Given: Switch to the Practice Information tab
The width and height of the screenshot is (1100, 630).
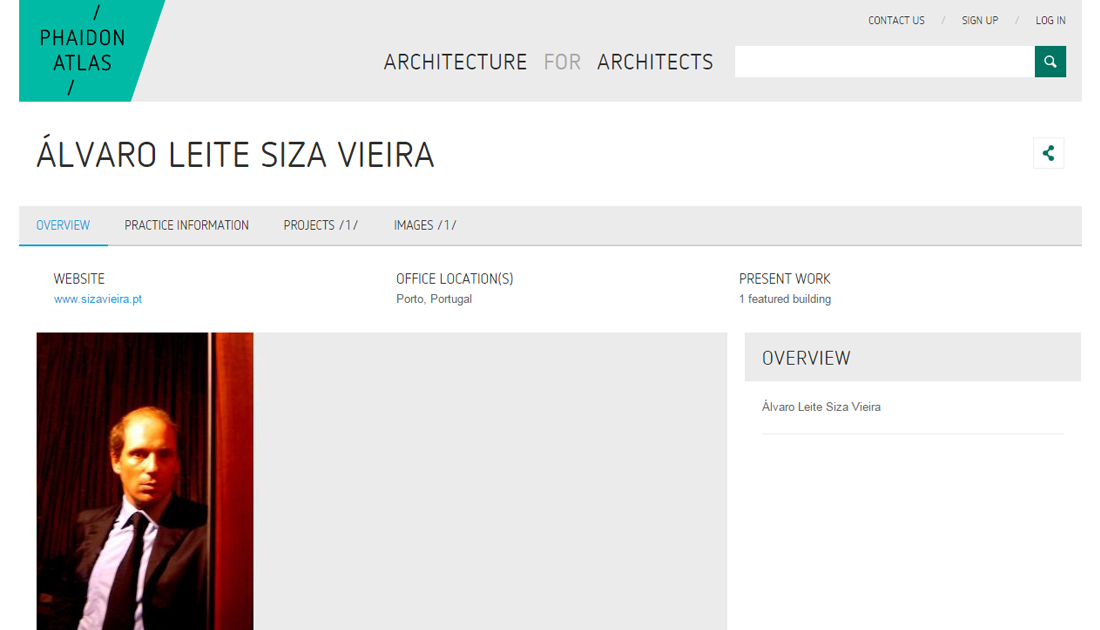Looking at the screenshot, I should point(187,225).
